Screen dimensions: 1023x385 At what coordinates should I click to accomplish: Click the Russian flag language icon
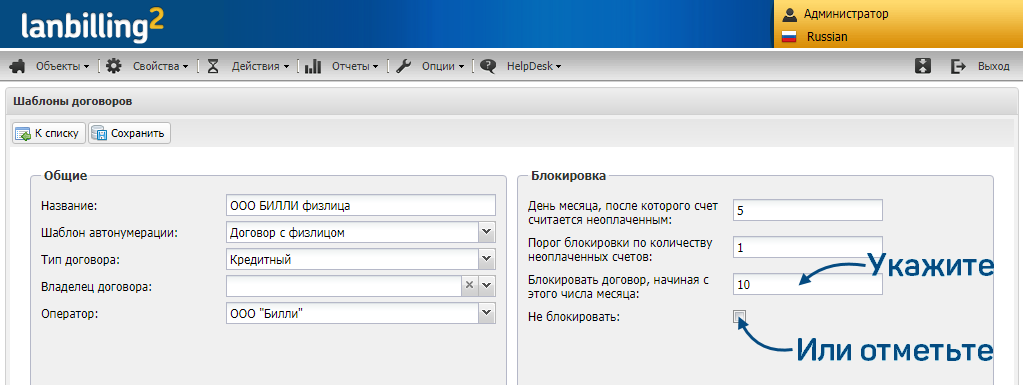click(789, 37)
